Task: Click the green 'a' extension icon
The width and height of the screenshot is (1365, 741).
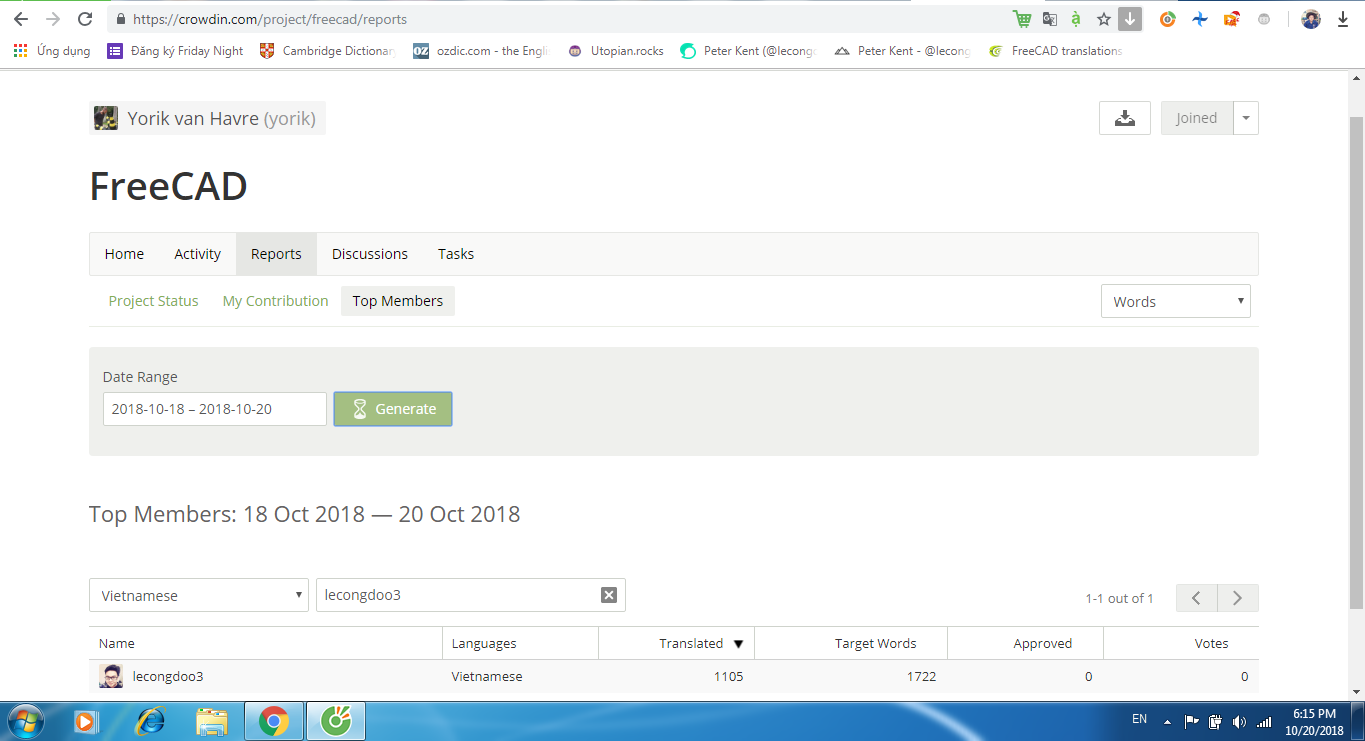Action: point(1076,19)
